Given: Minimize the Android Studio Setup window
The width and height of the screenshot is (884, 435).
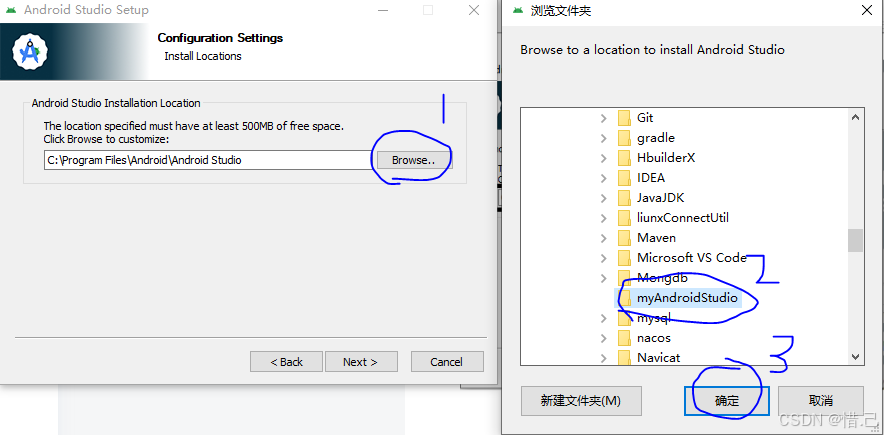Looking at the screenshot, I should [383, 10].
